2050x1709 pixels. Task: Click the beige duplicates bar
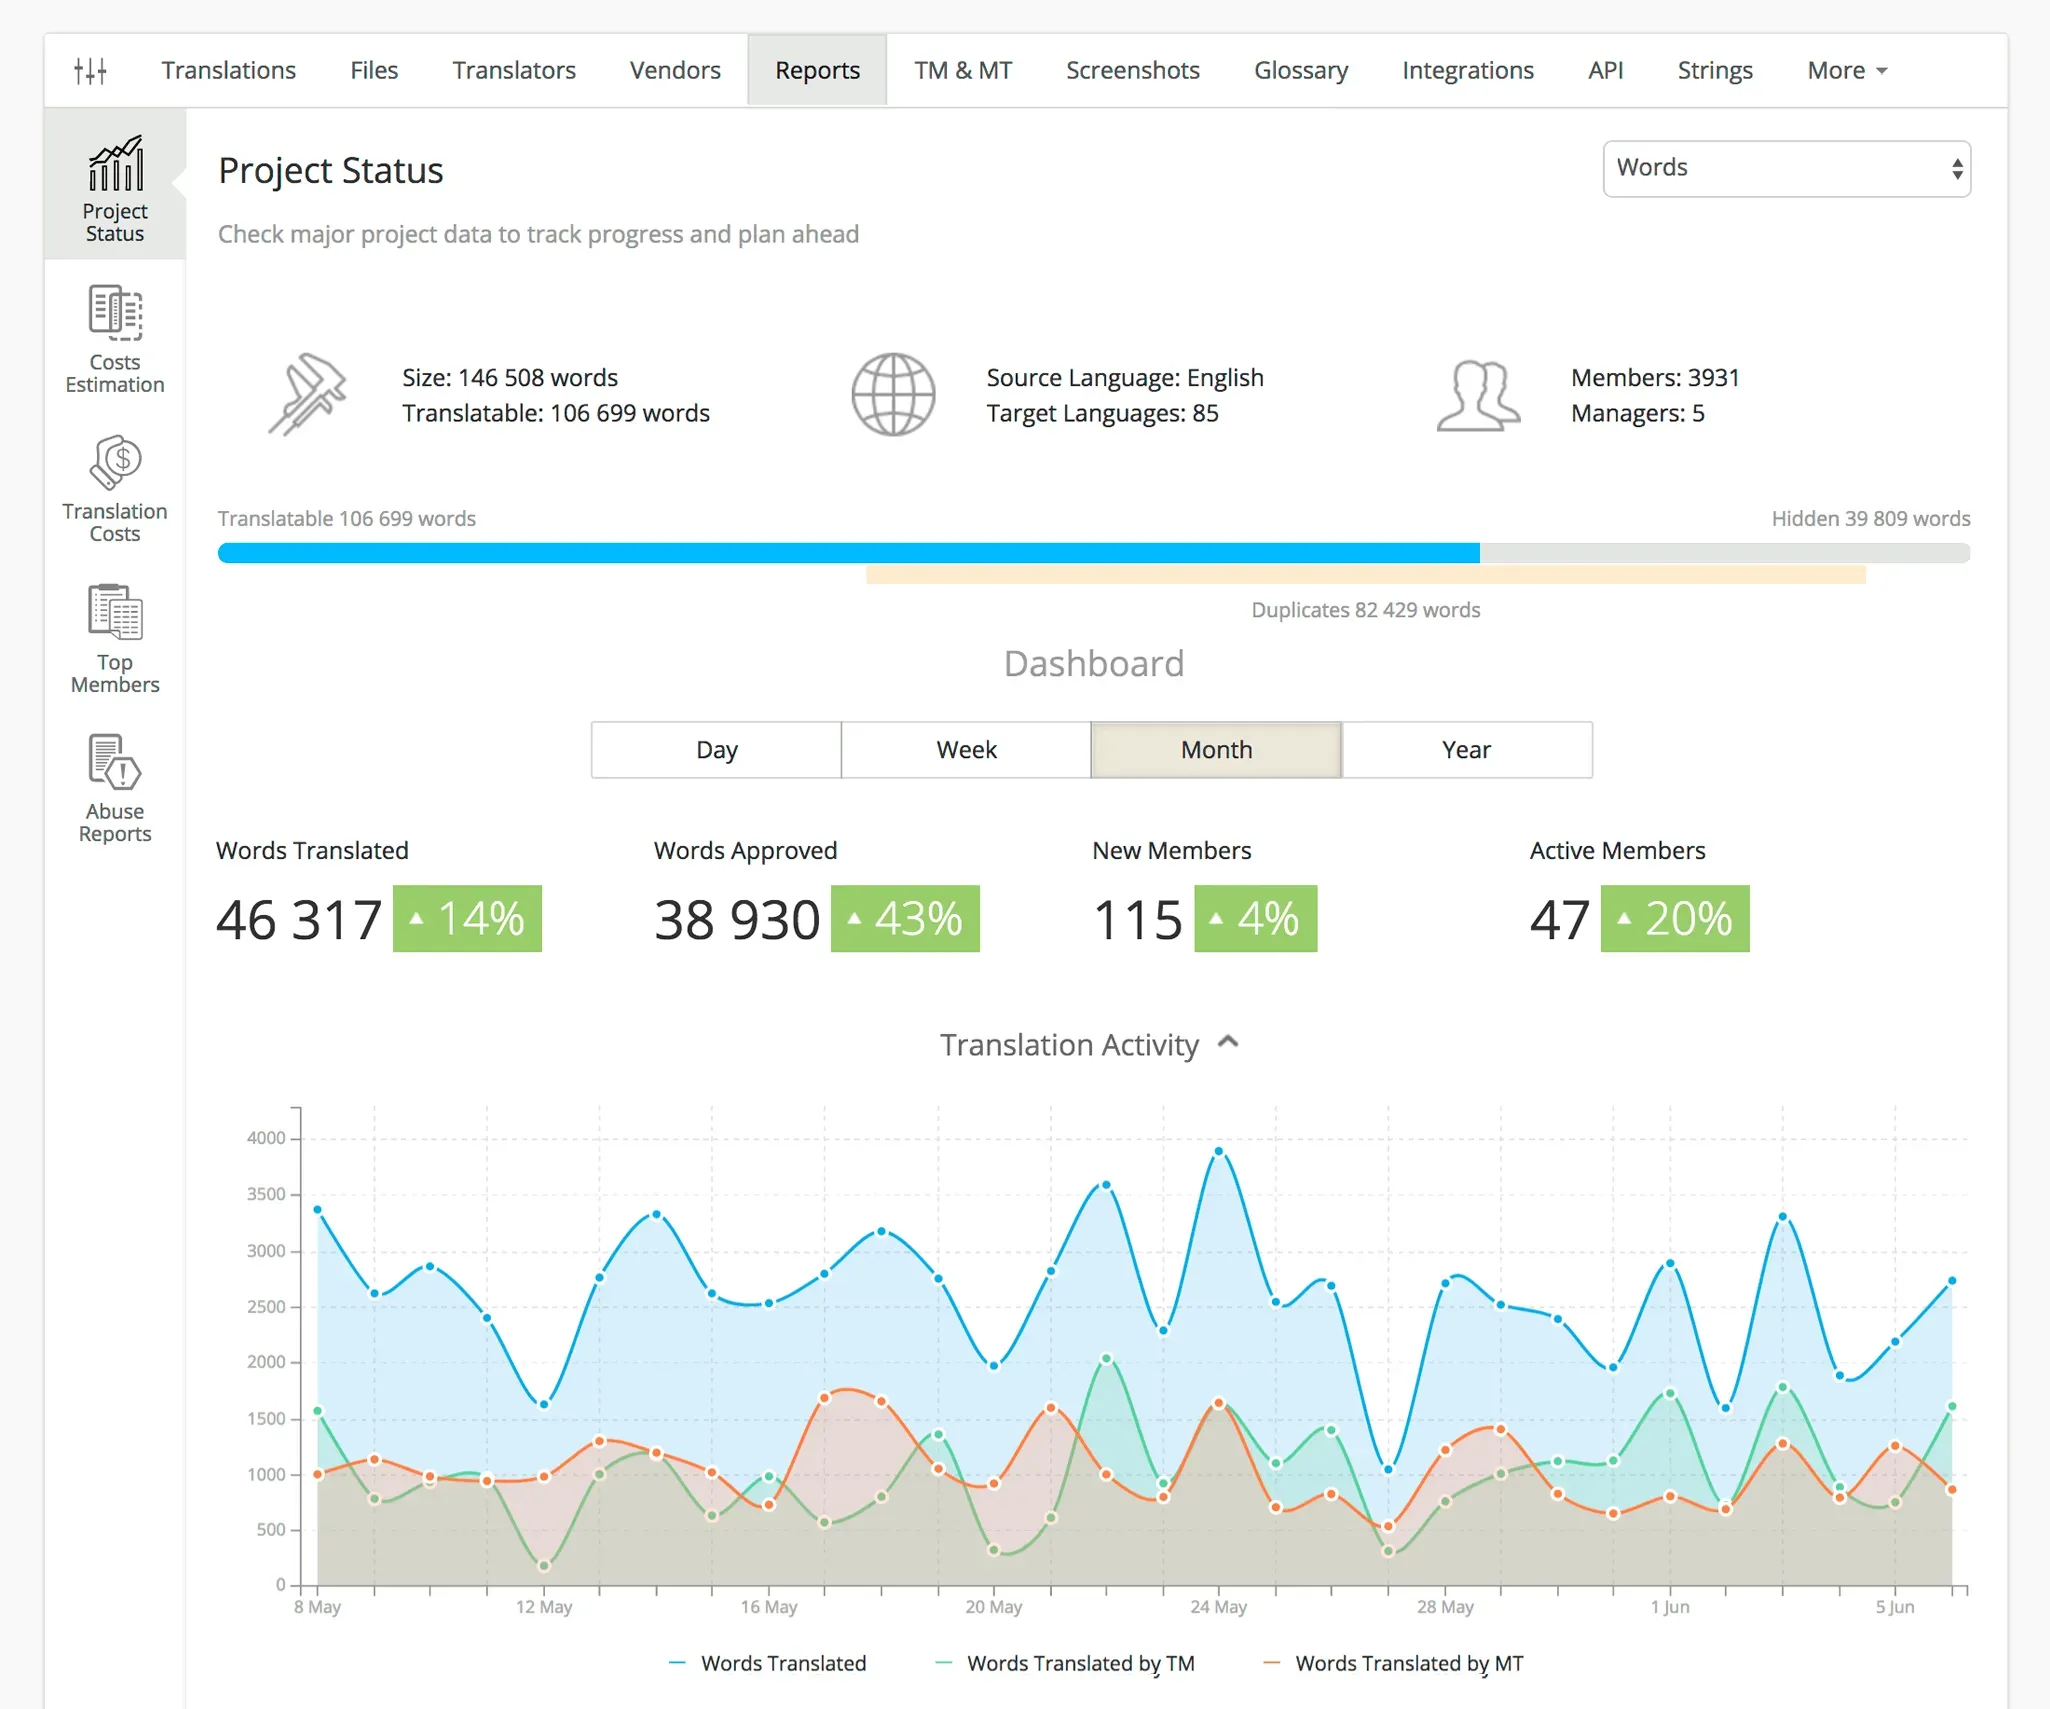tap(1365, 575)
